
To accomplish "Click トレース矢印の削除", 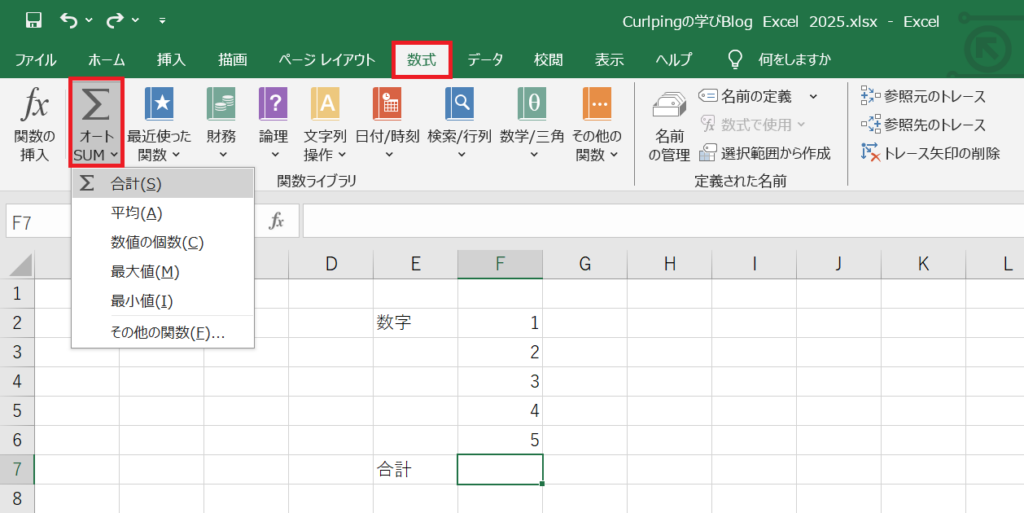I will (931, 153).
